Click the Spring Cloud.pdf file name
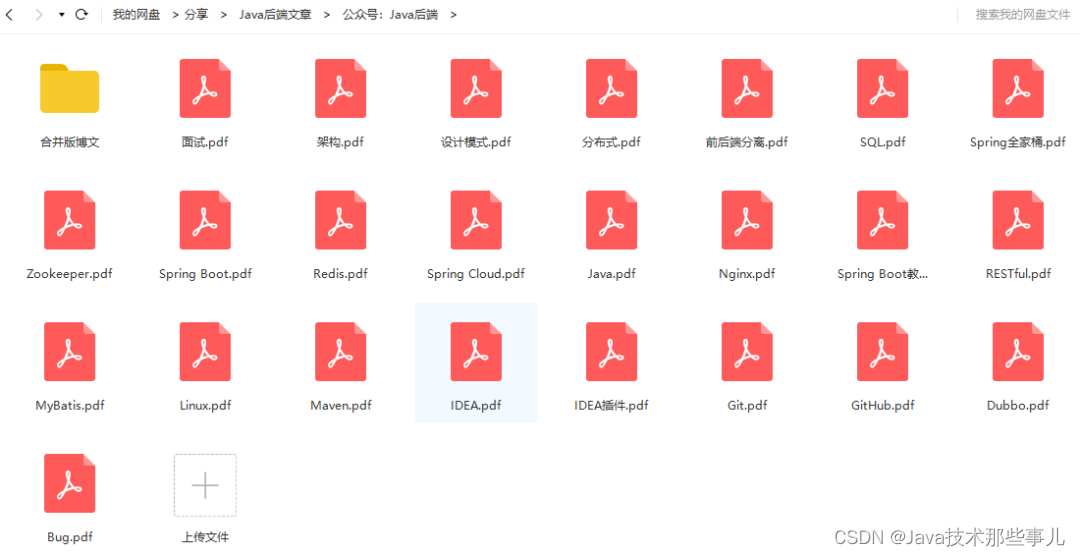Viewport: 1080px width, 556px height. tap(476, 274)
